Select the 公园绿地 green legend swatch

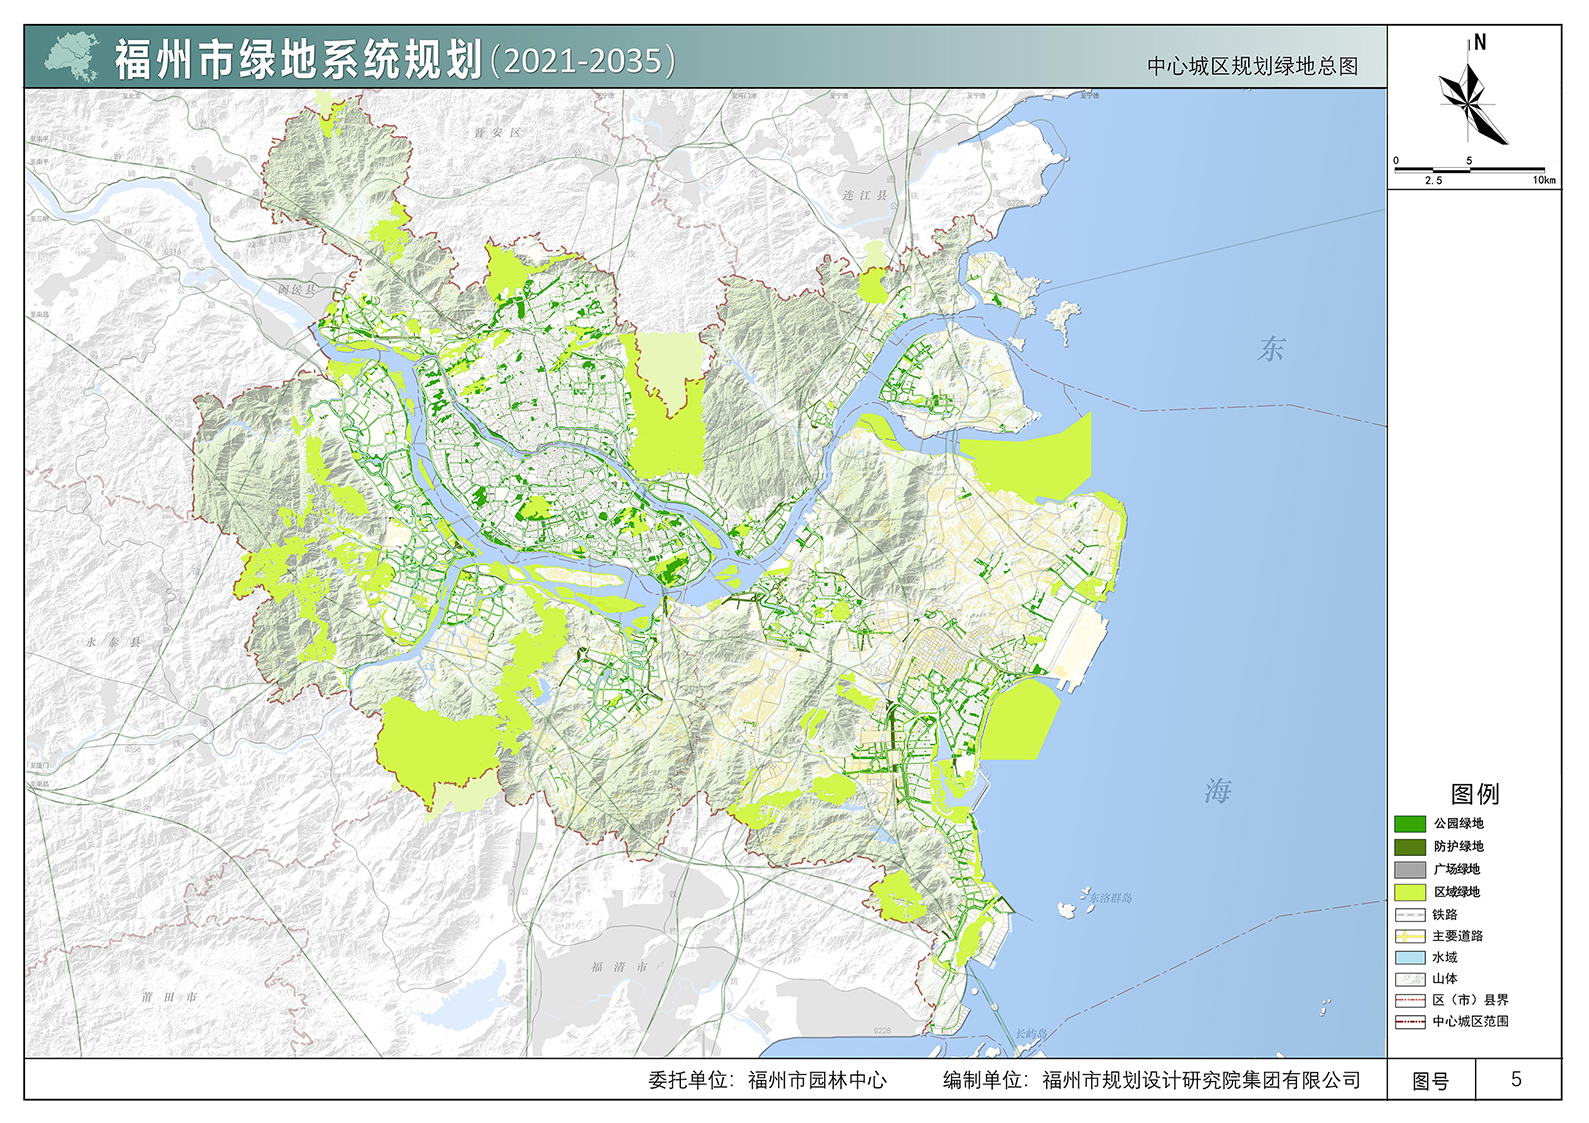pyautogui.click(x=1409, y=824)
